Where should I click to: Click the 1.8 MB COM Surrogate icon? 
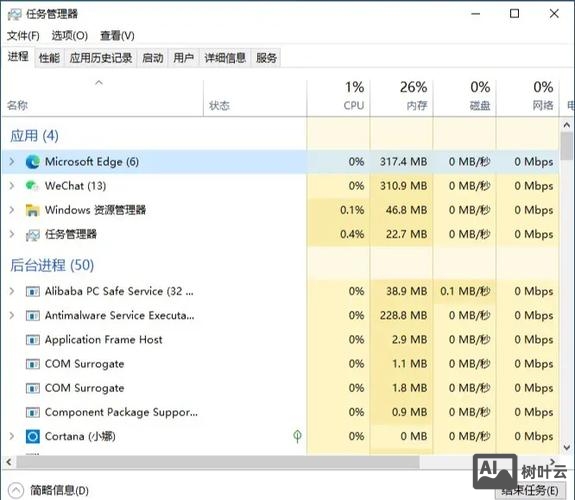pos(33,388)
